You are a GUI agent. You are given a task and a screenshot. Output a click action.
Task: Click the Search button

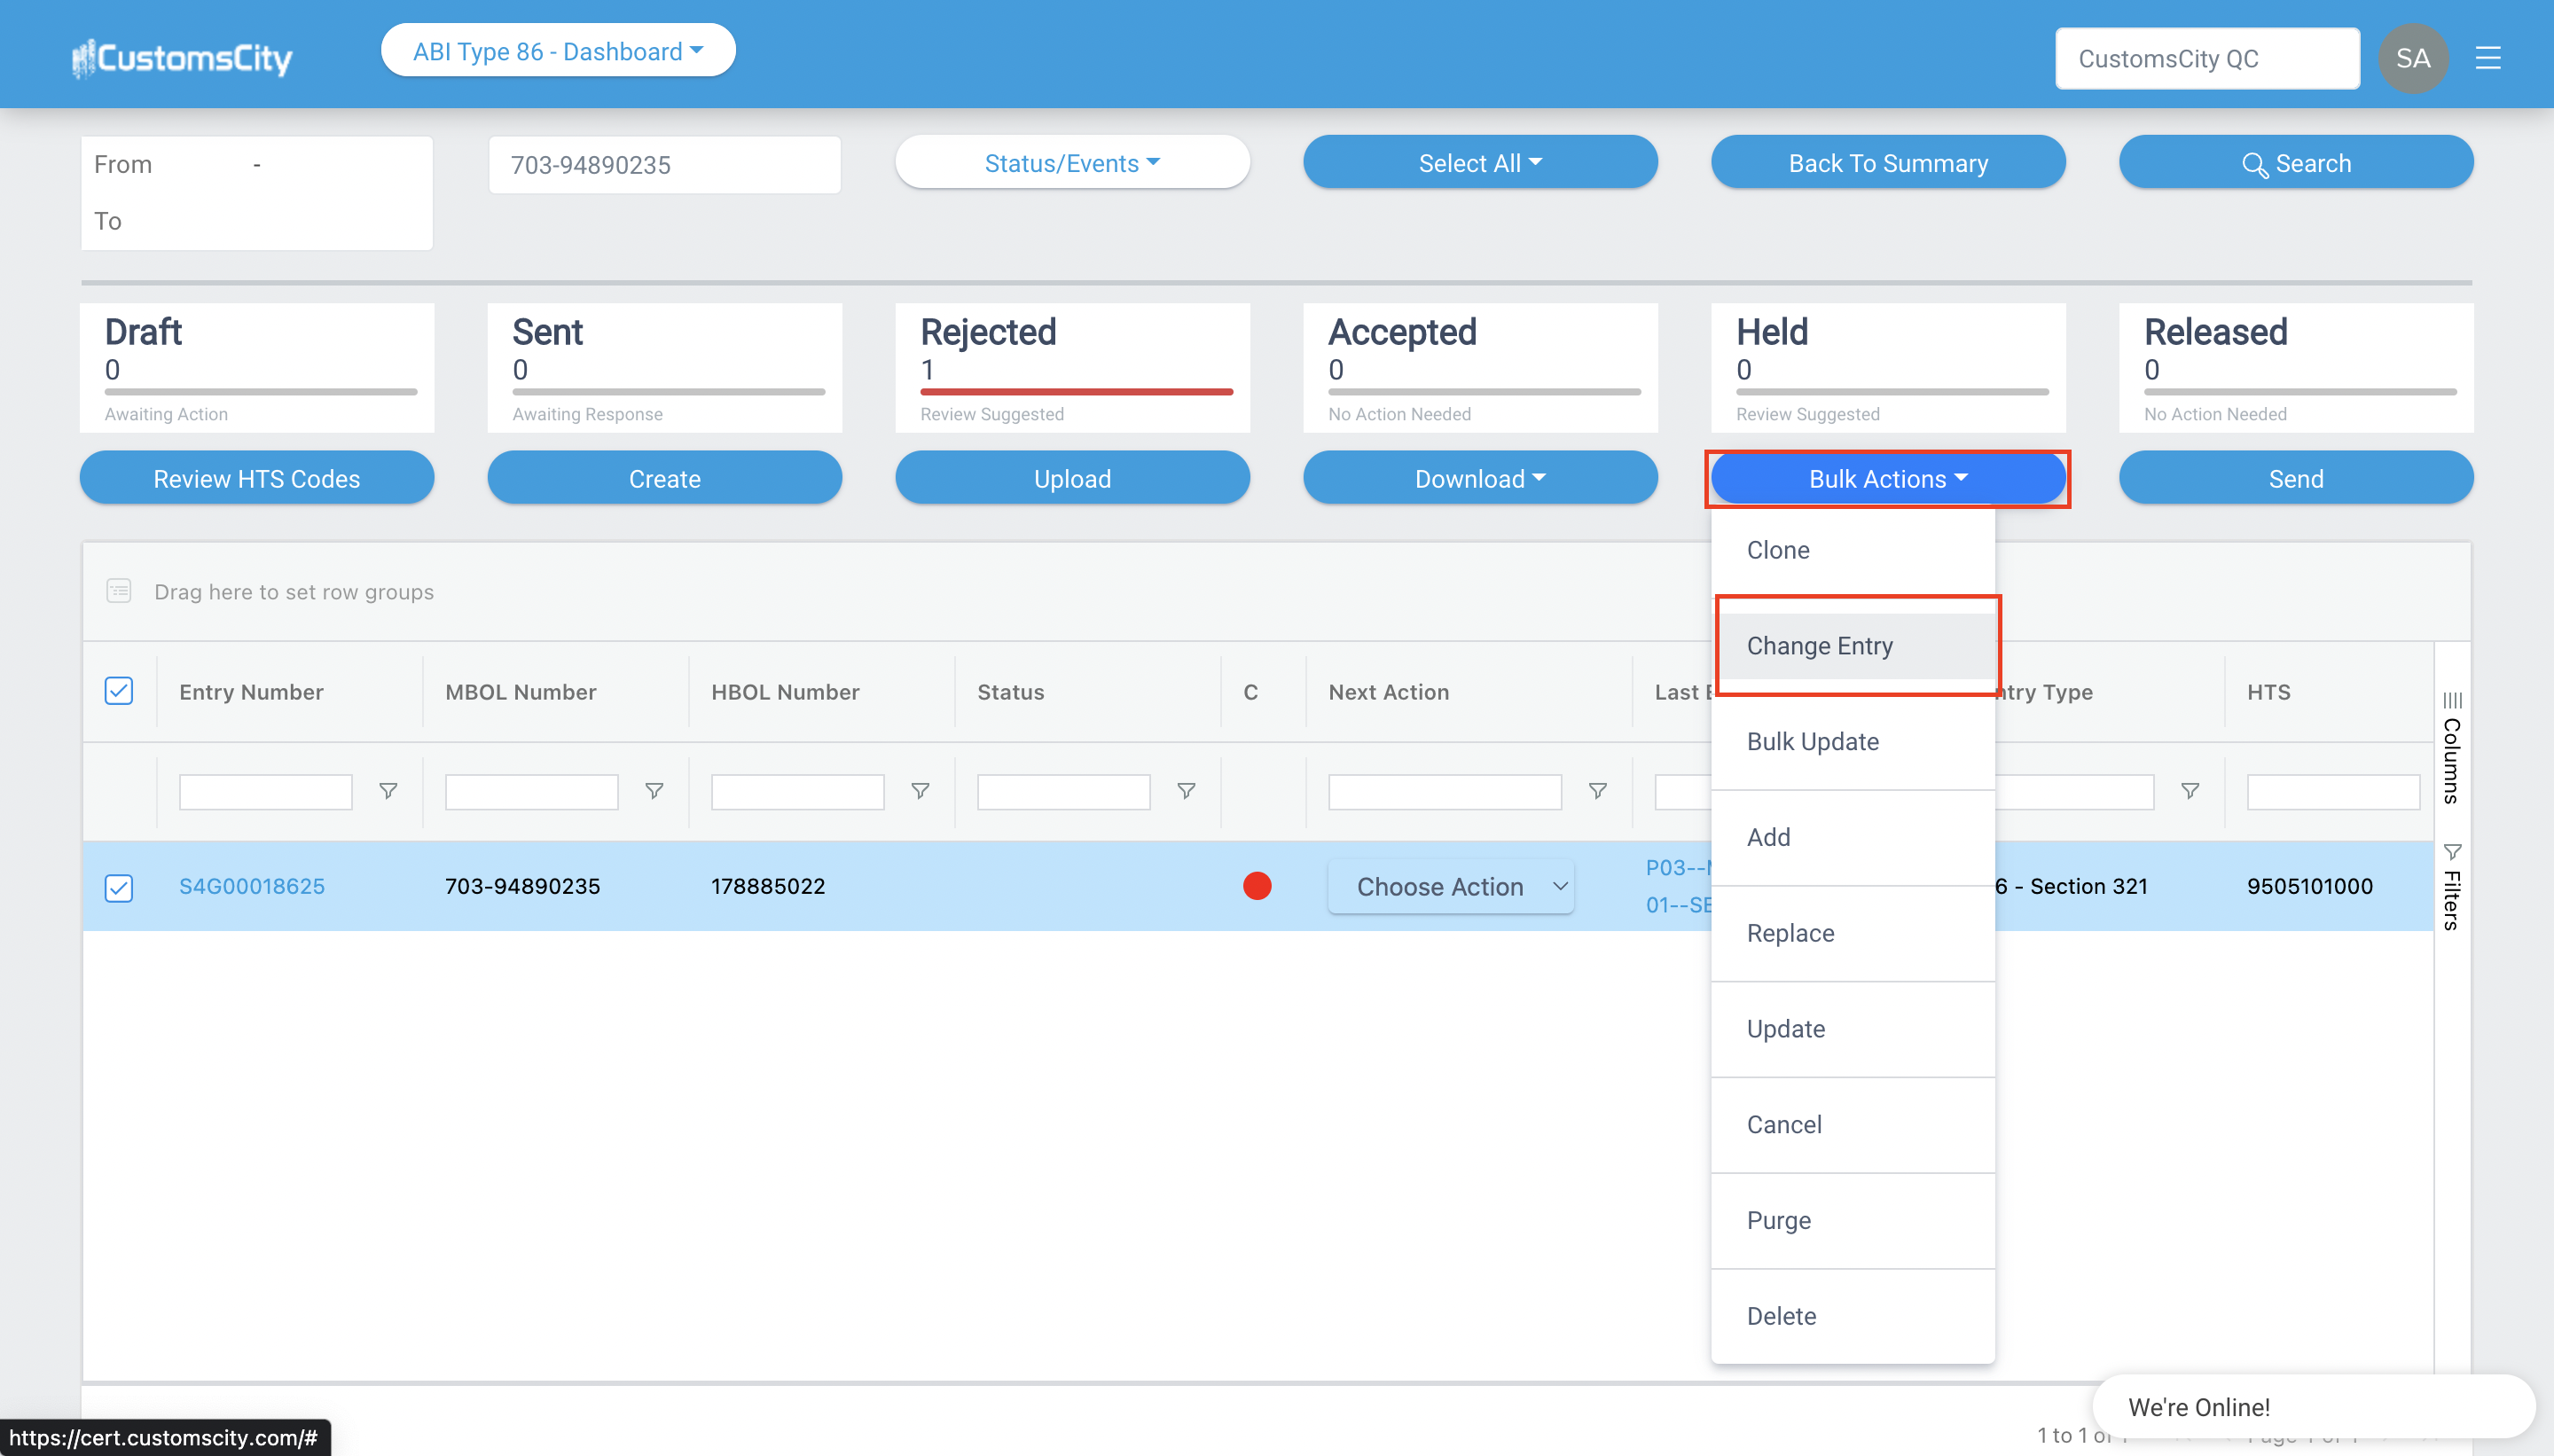coord(2296,162)
